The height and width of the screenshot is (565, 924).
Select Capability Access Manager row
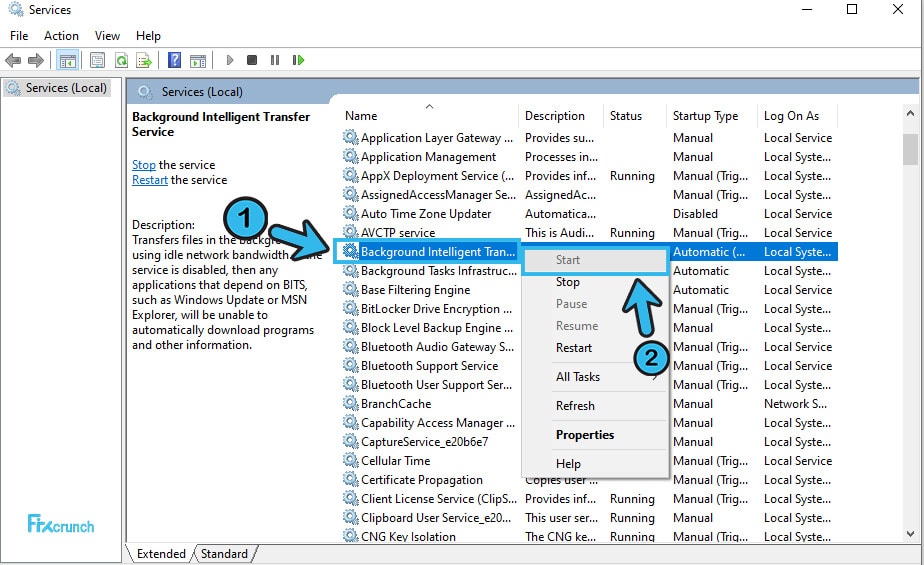coord(588,422)
